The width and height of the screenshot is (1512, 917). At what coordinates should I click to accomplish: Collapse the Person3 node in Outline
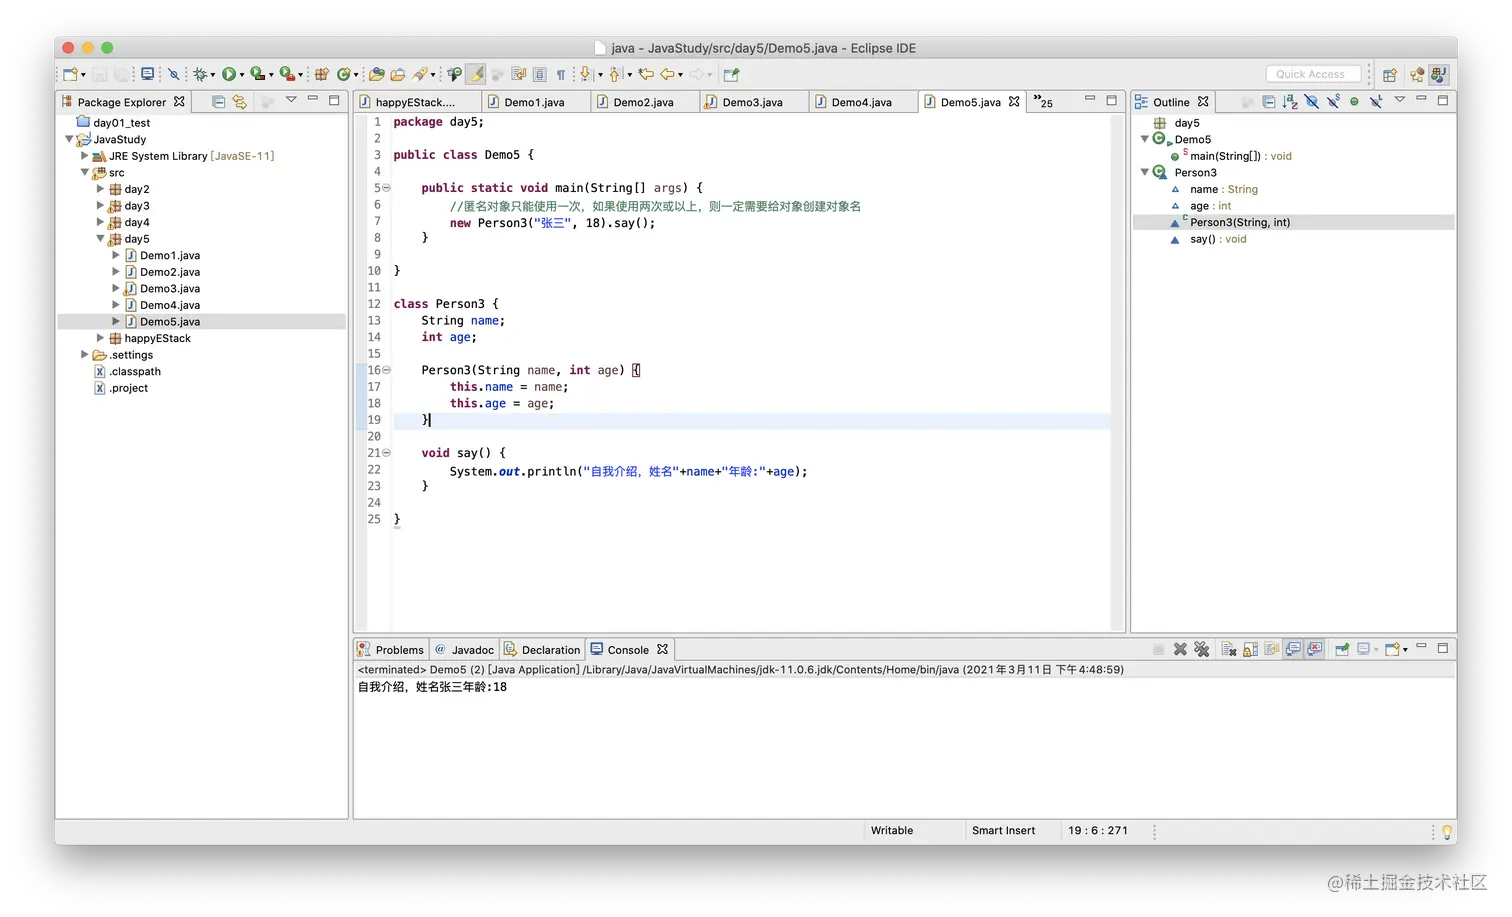click(x=1145, y=172)
